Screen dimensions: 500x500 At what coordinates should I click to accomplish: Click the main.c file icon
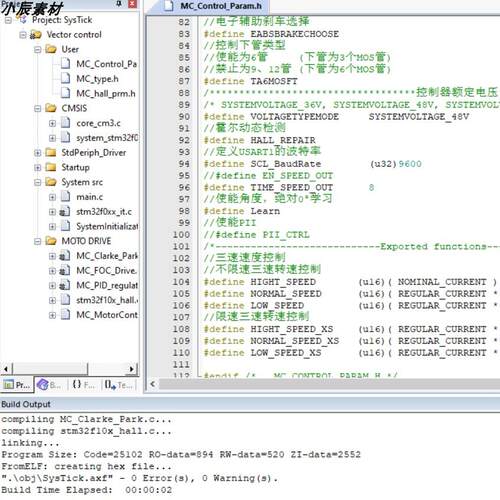pyautogui.click(x=66, y=196)
